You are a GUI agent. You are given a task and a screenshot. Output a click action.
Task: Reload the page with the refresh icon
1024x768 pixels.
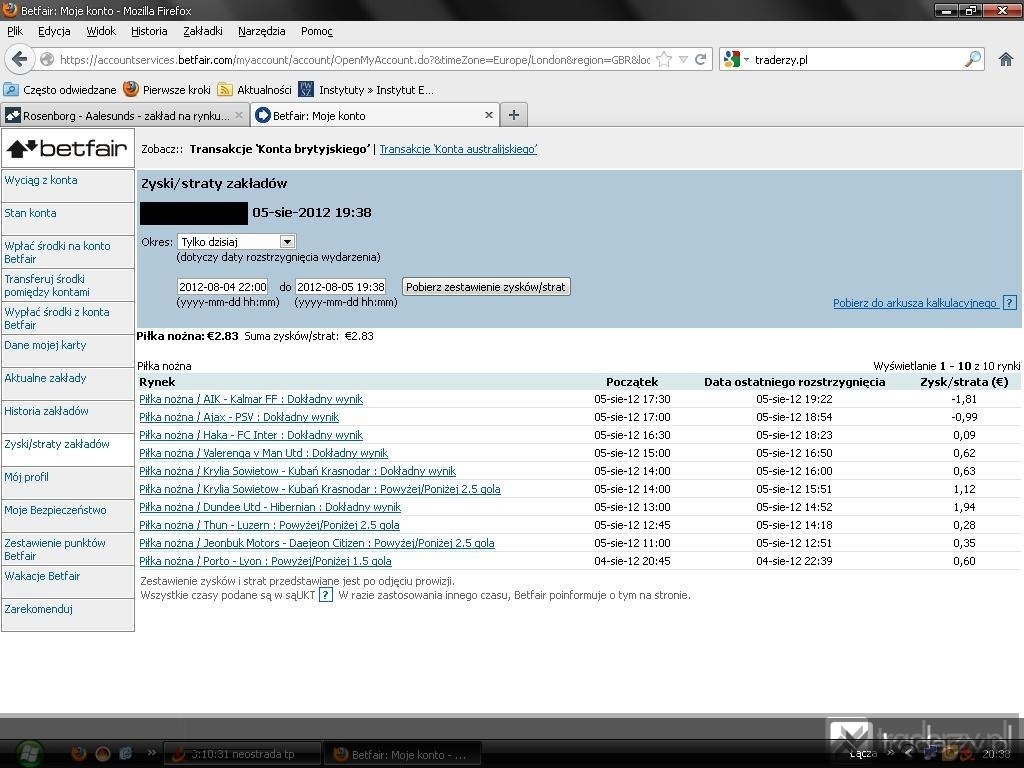pos(701,59)
